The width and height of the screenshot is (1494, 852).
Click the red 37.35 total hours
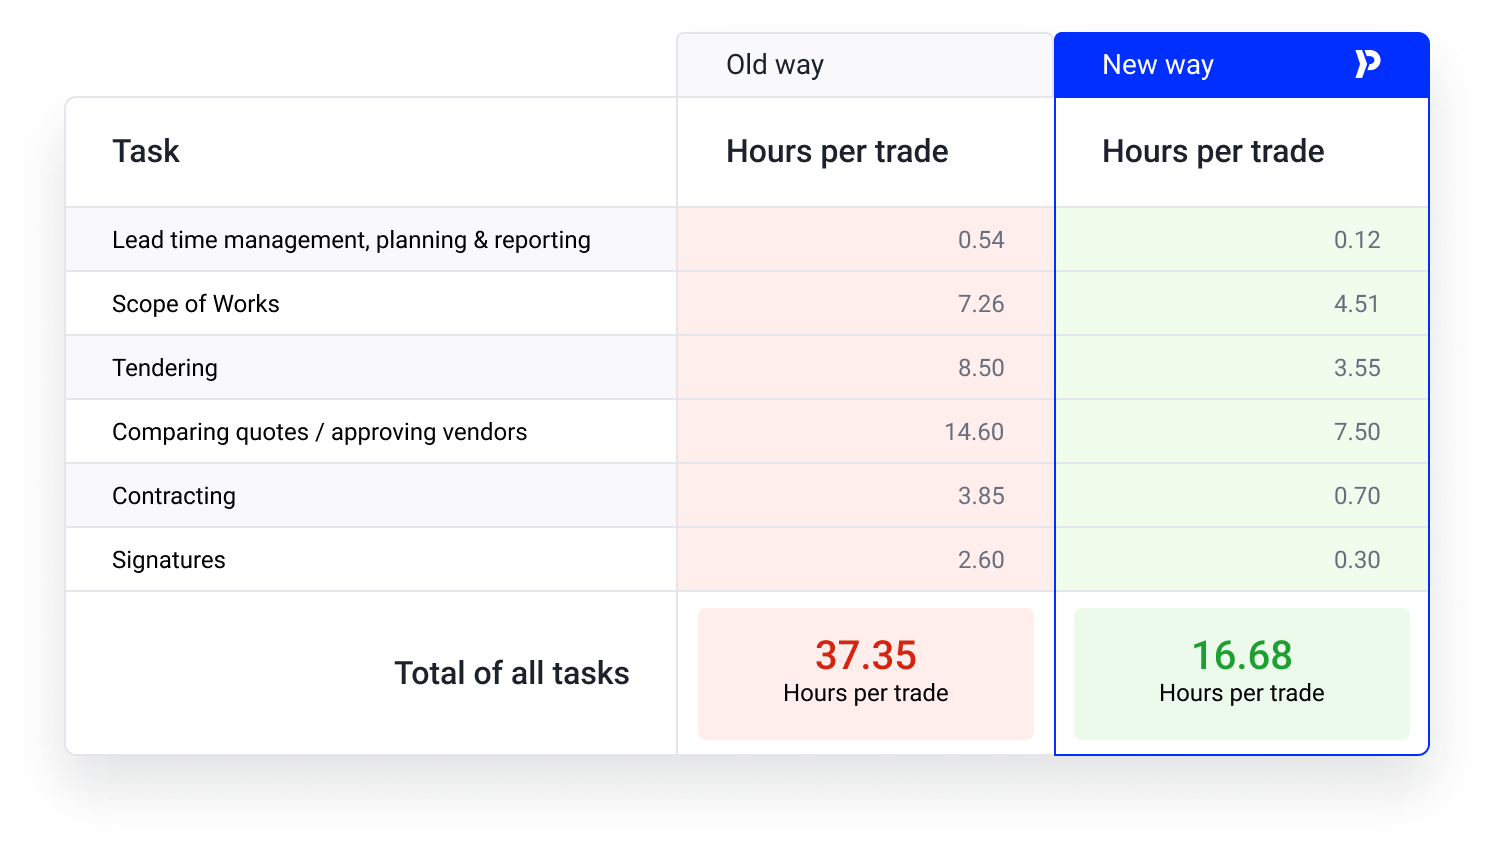pyautogui.click(x=866, y=656)
